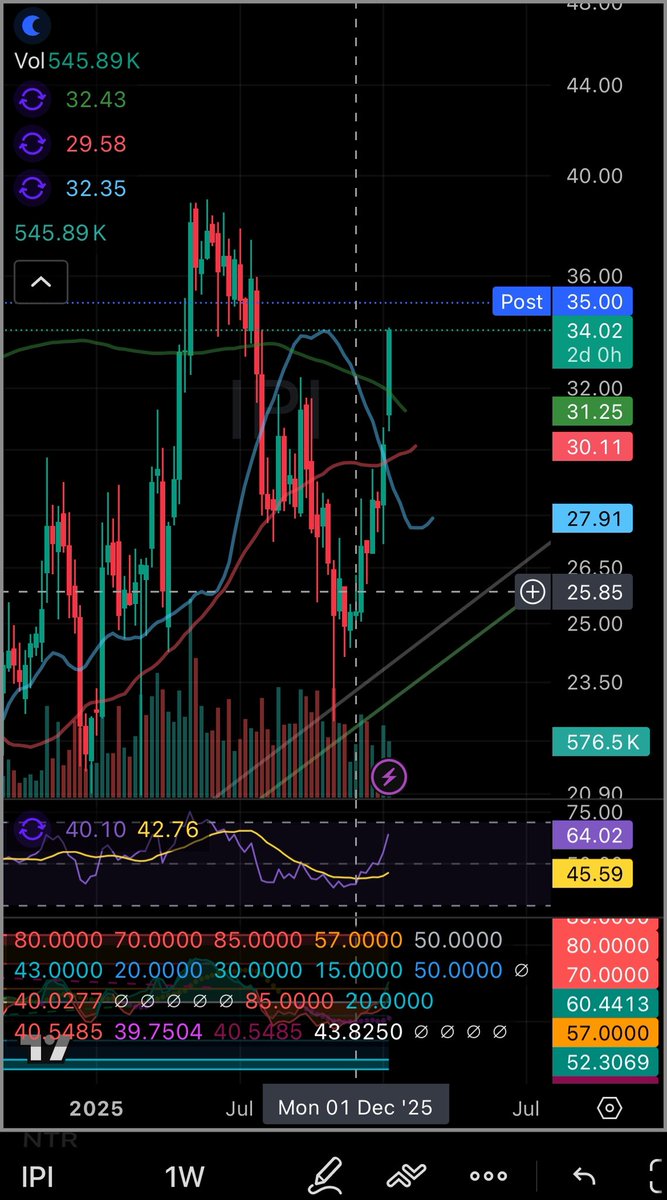
Task: Tap the crosshair plus button at 25.85
Action: [x=533, y=593]
